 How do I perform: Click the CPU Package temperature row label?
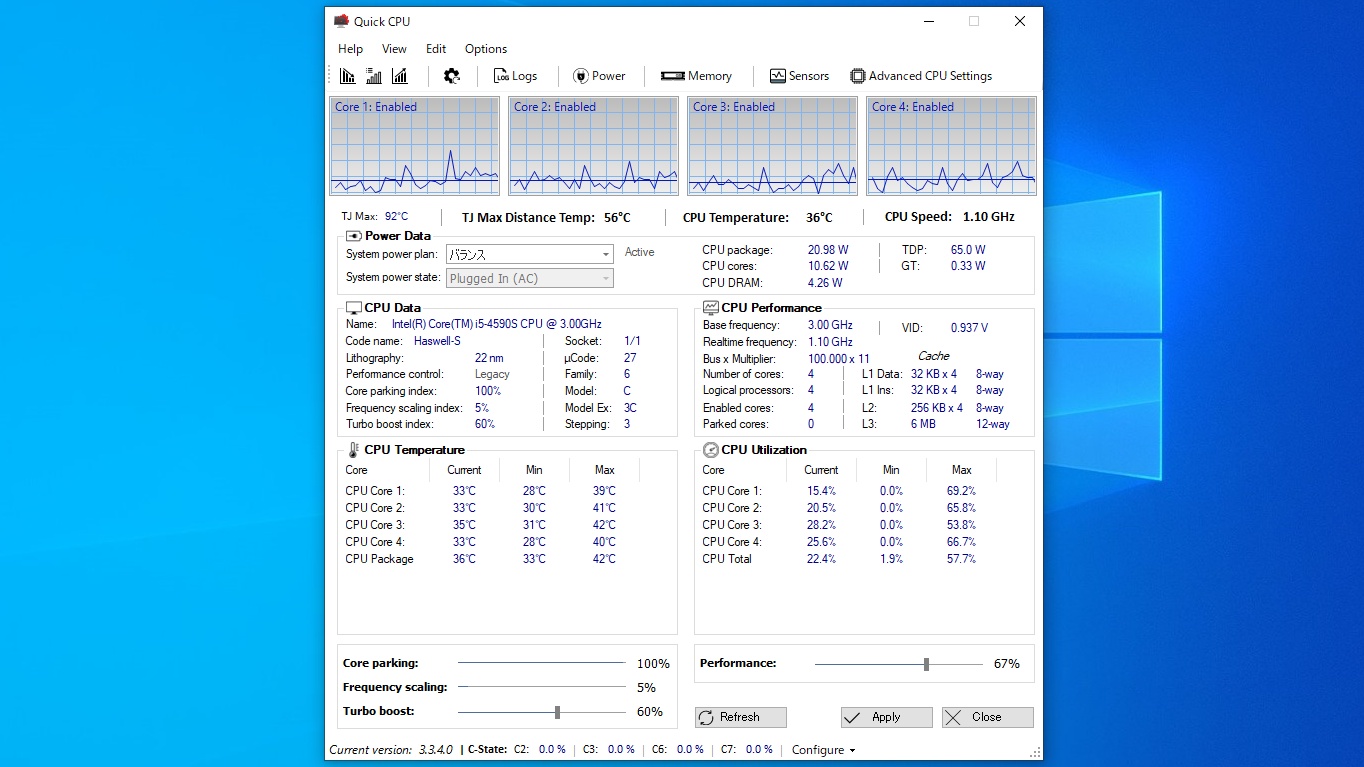379,559
